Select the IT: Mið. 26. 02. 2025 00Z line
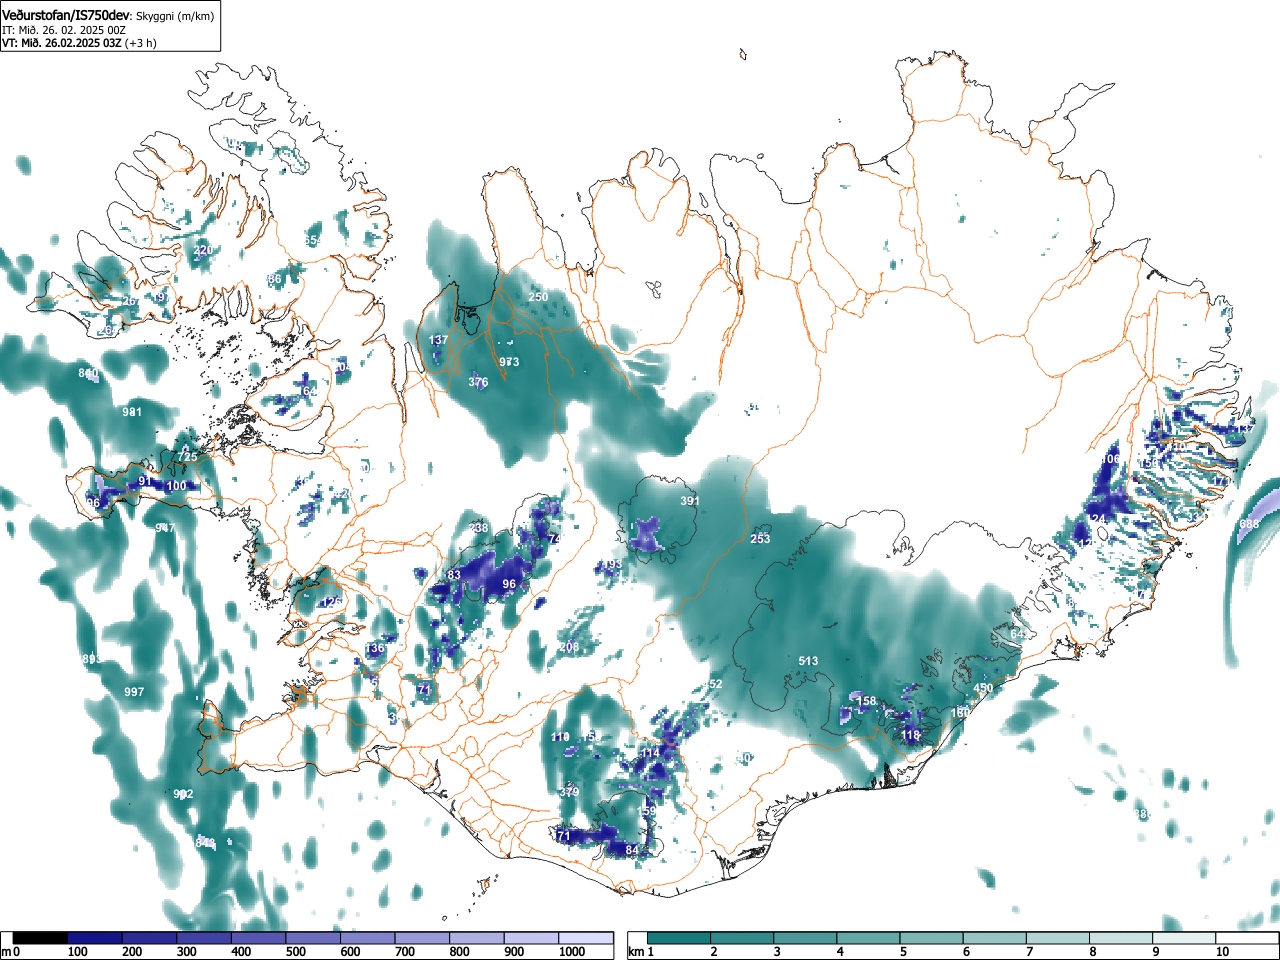 point(64,30)
